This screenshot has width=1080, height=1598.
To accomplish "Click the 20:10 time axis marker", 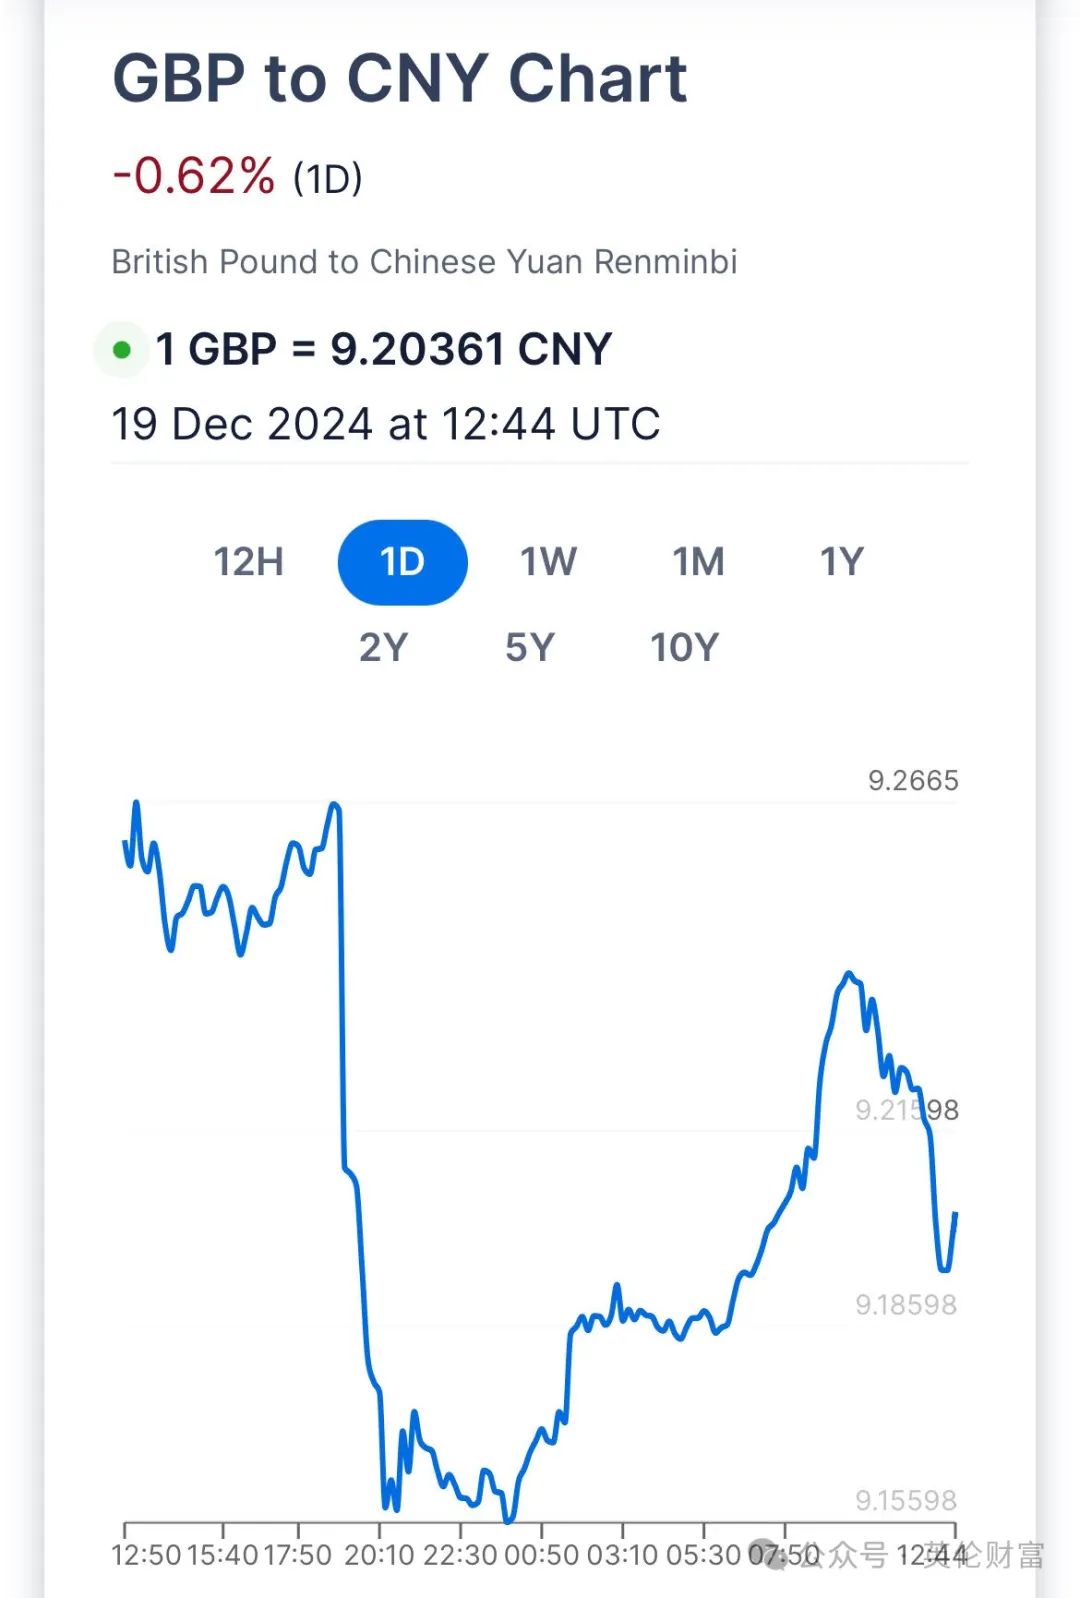I will [x=379, y=1555].
